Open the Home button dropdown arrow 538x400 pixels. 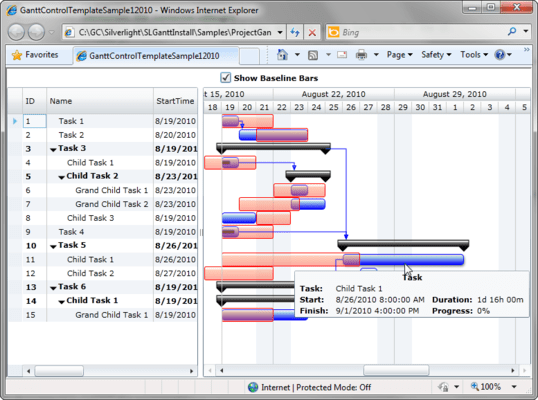click(x=297, y=55)
